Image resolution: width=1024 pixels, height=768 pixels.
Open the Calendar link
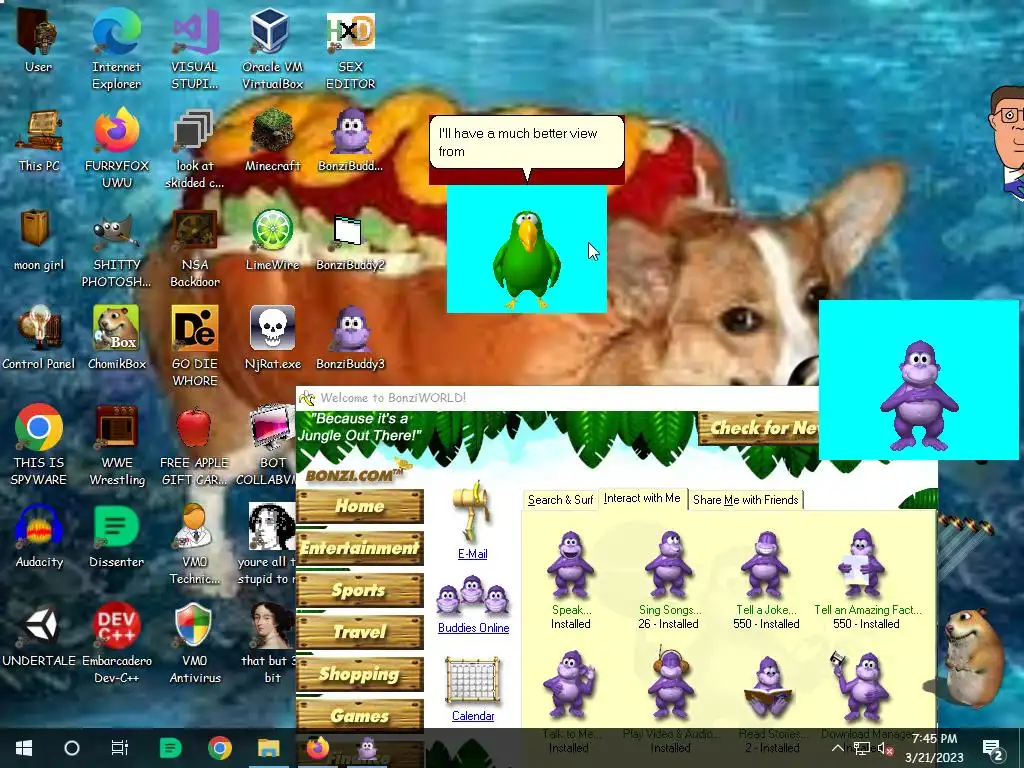[x=473, y=716]
